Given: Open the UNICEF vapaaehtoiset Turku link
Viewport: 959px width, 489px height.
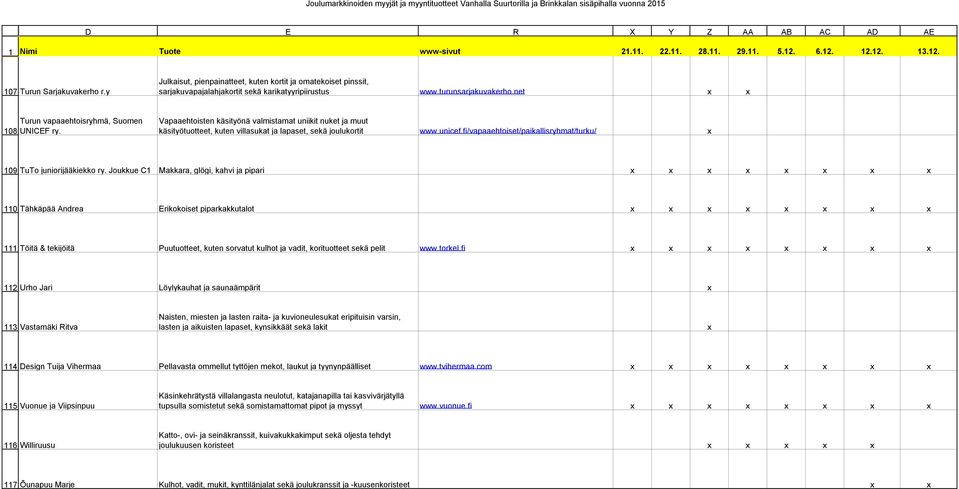Looking at the screenshot, I should pos(508,131).
